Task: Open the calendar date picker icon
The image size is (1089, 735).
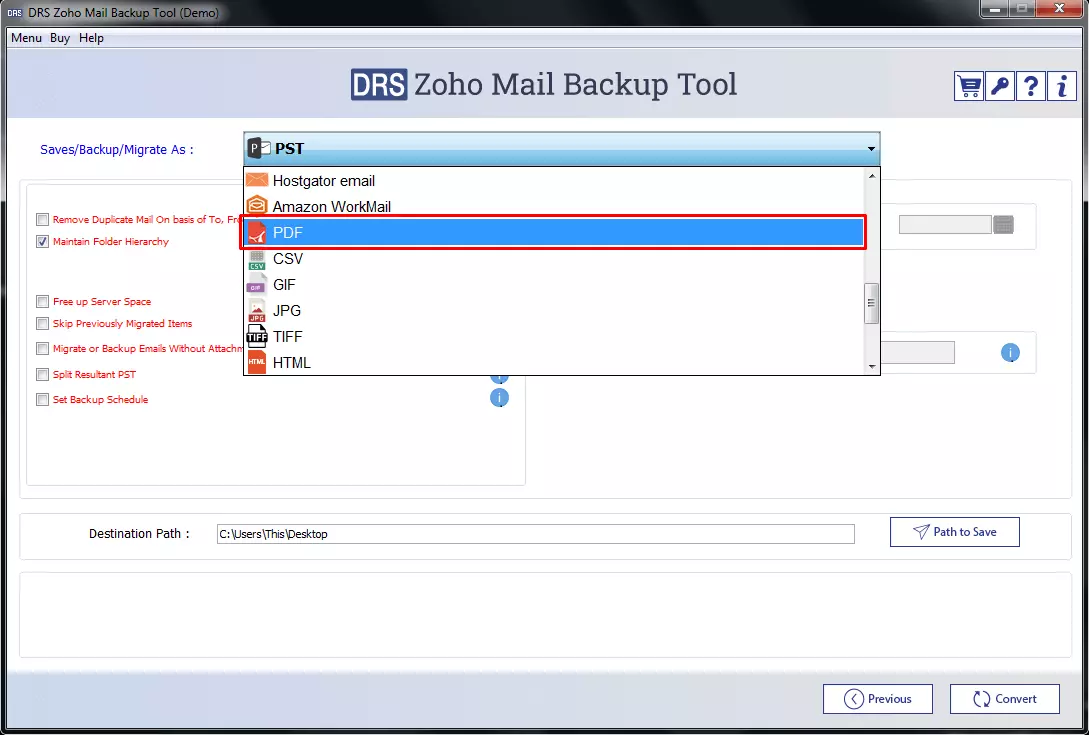Action: pos(1004,224)
